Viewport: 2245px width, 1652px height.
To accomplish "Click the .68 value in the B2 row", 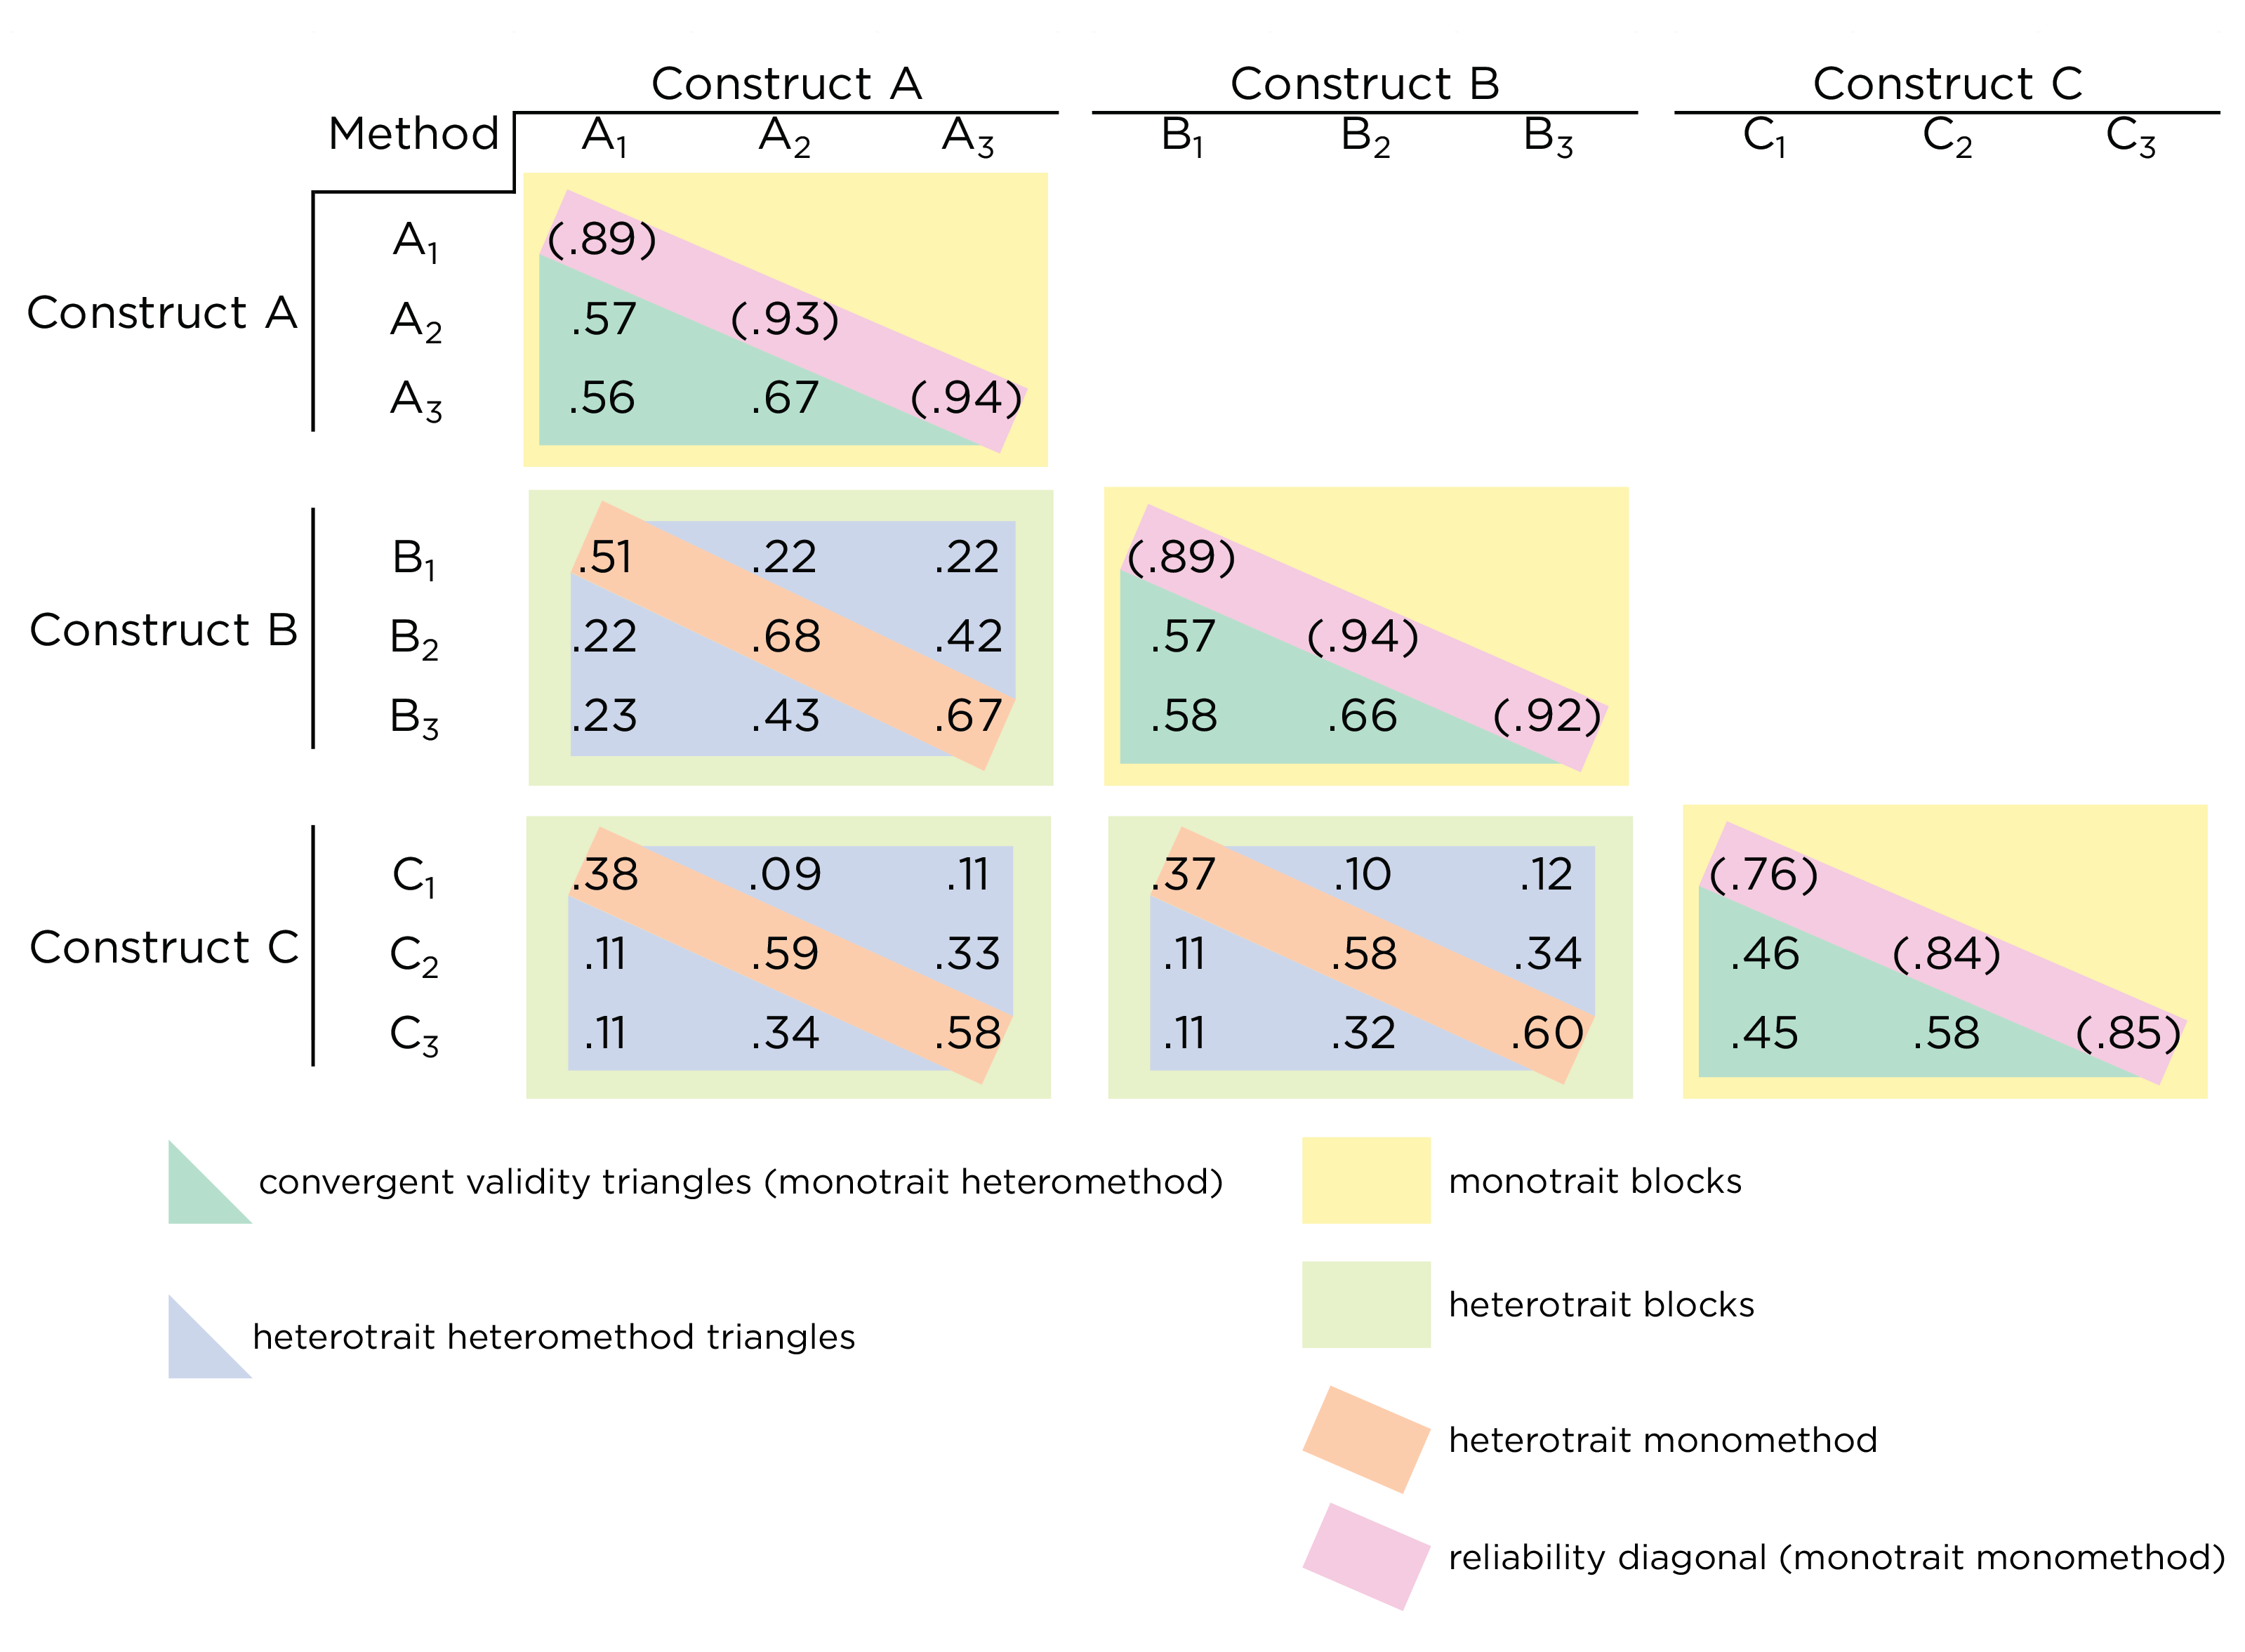I will point(786,636).
